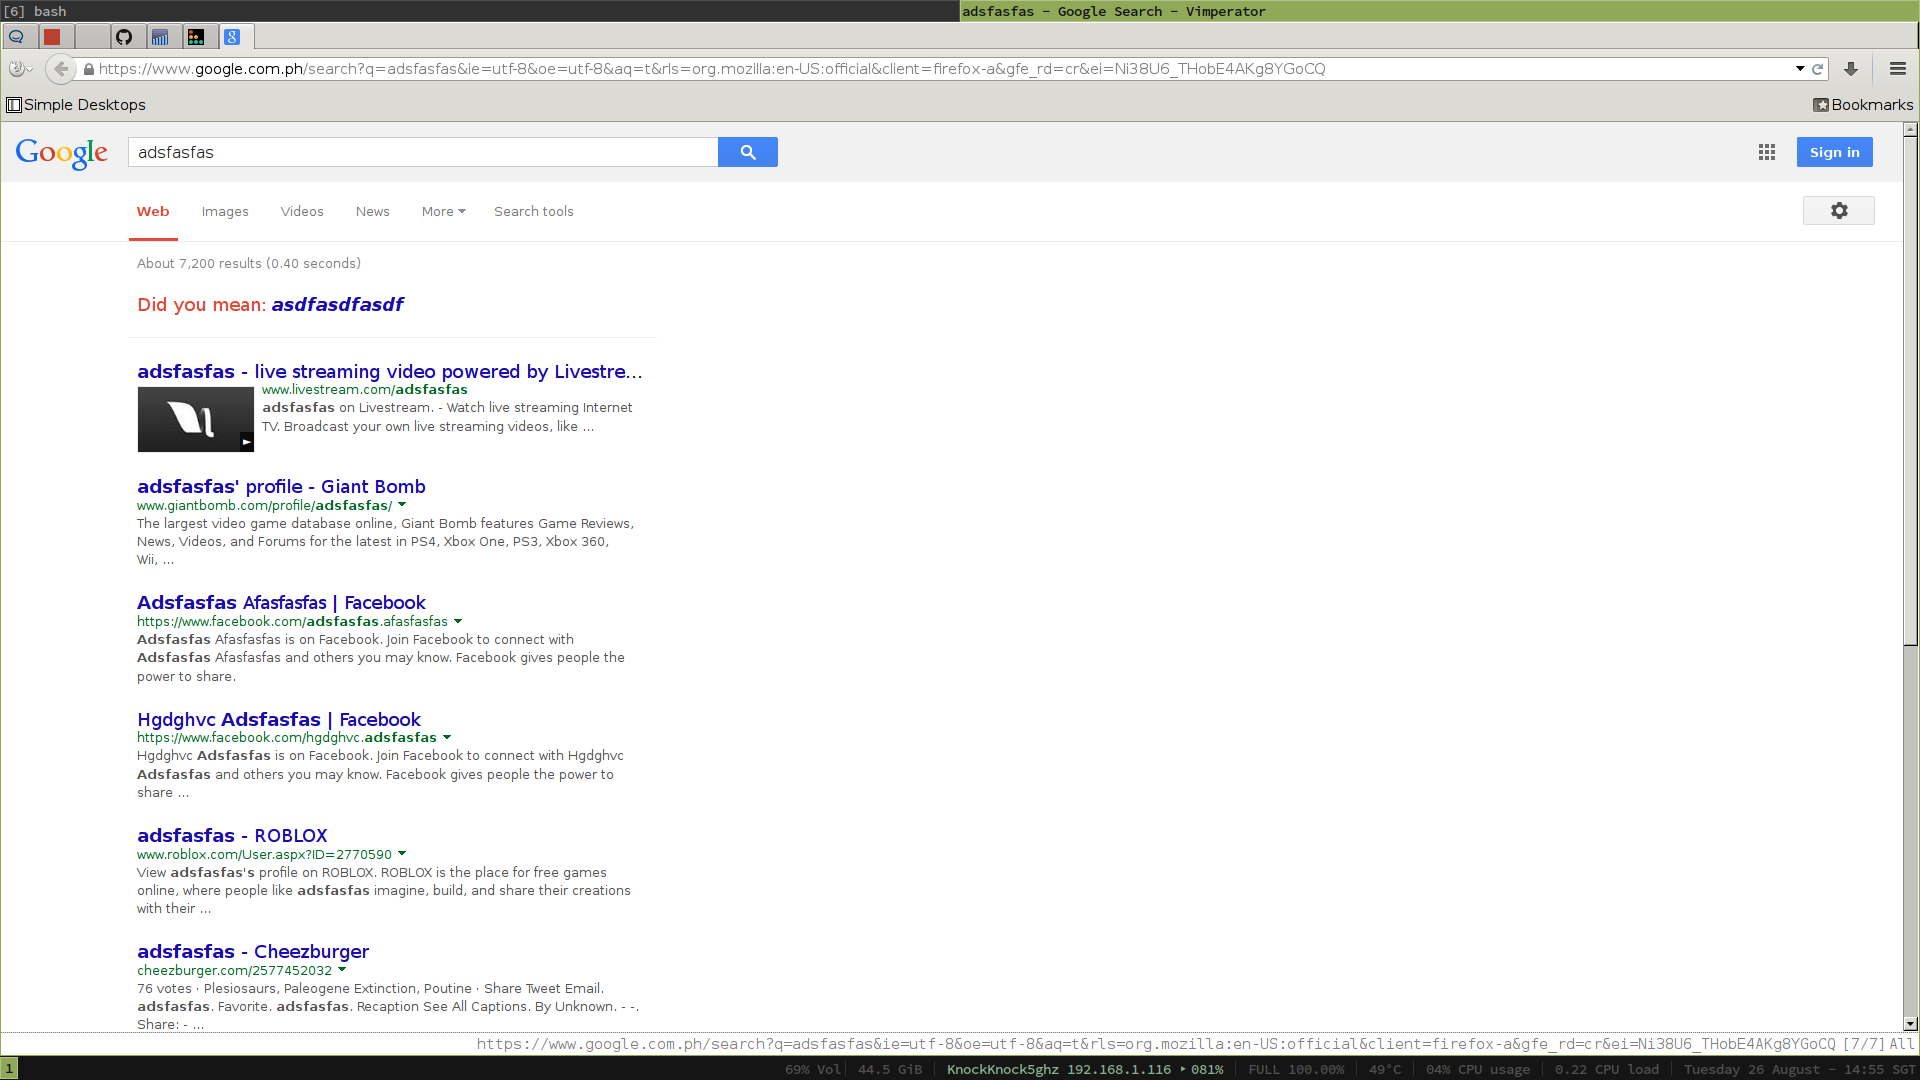This screenshot has height=1080, width=1920.
Task: Click the www.livestream.com/adsfasfas green URL
Action: coord(365,389)
